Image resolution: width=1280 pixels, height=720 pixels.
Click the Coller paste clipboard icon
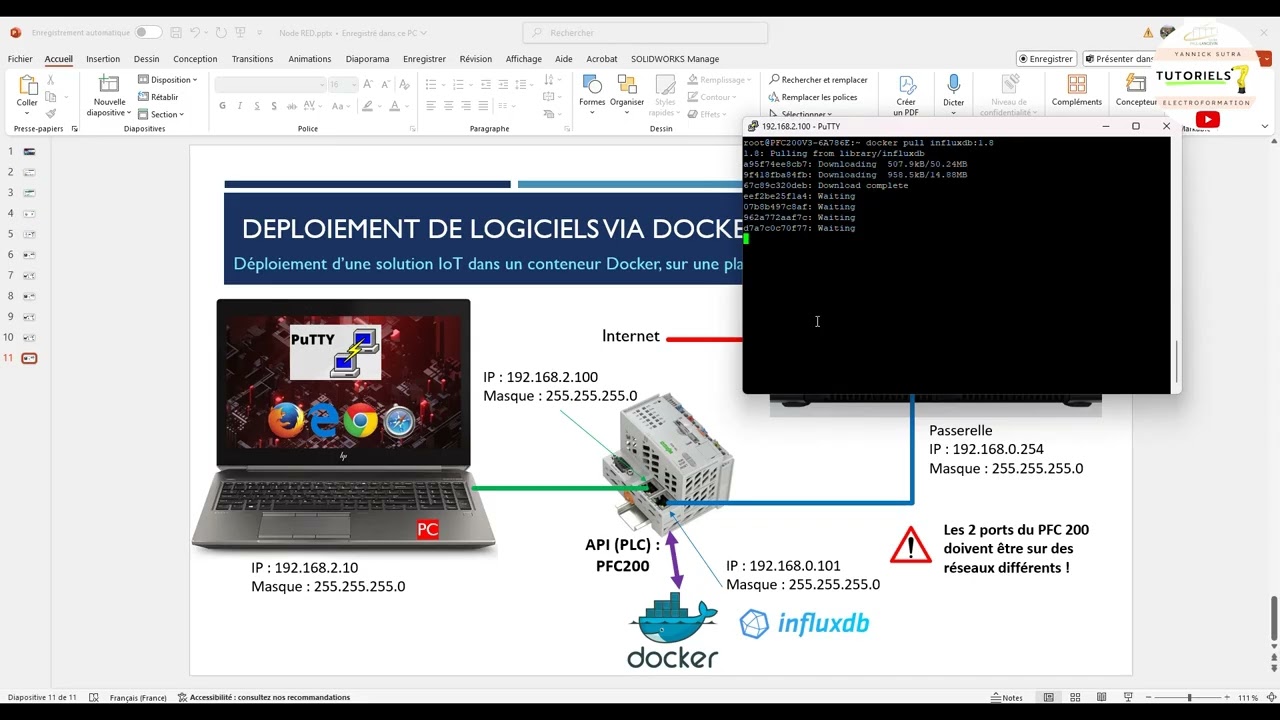[27, 86]
